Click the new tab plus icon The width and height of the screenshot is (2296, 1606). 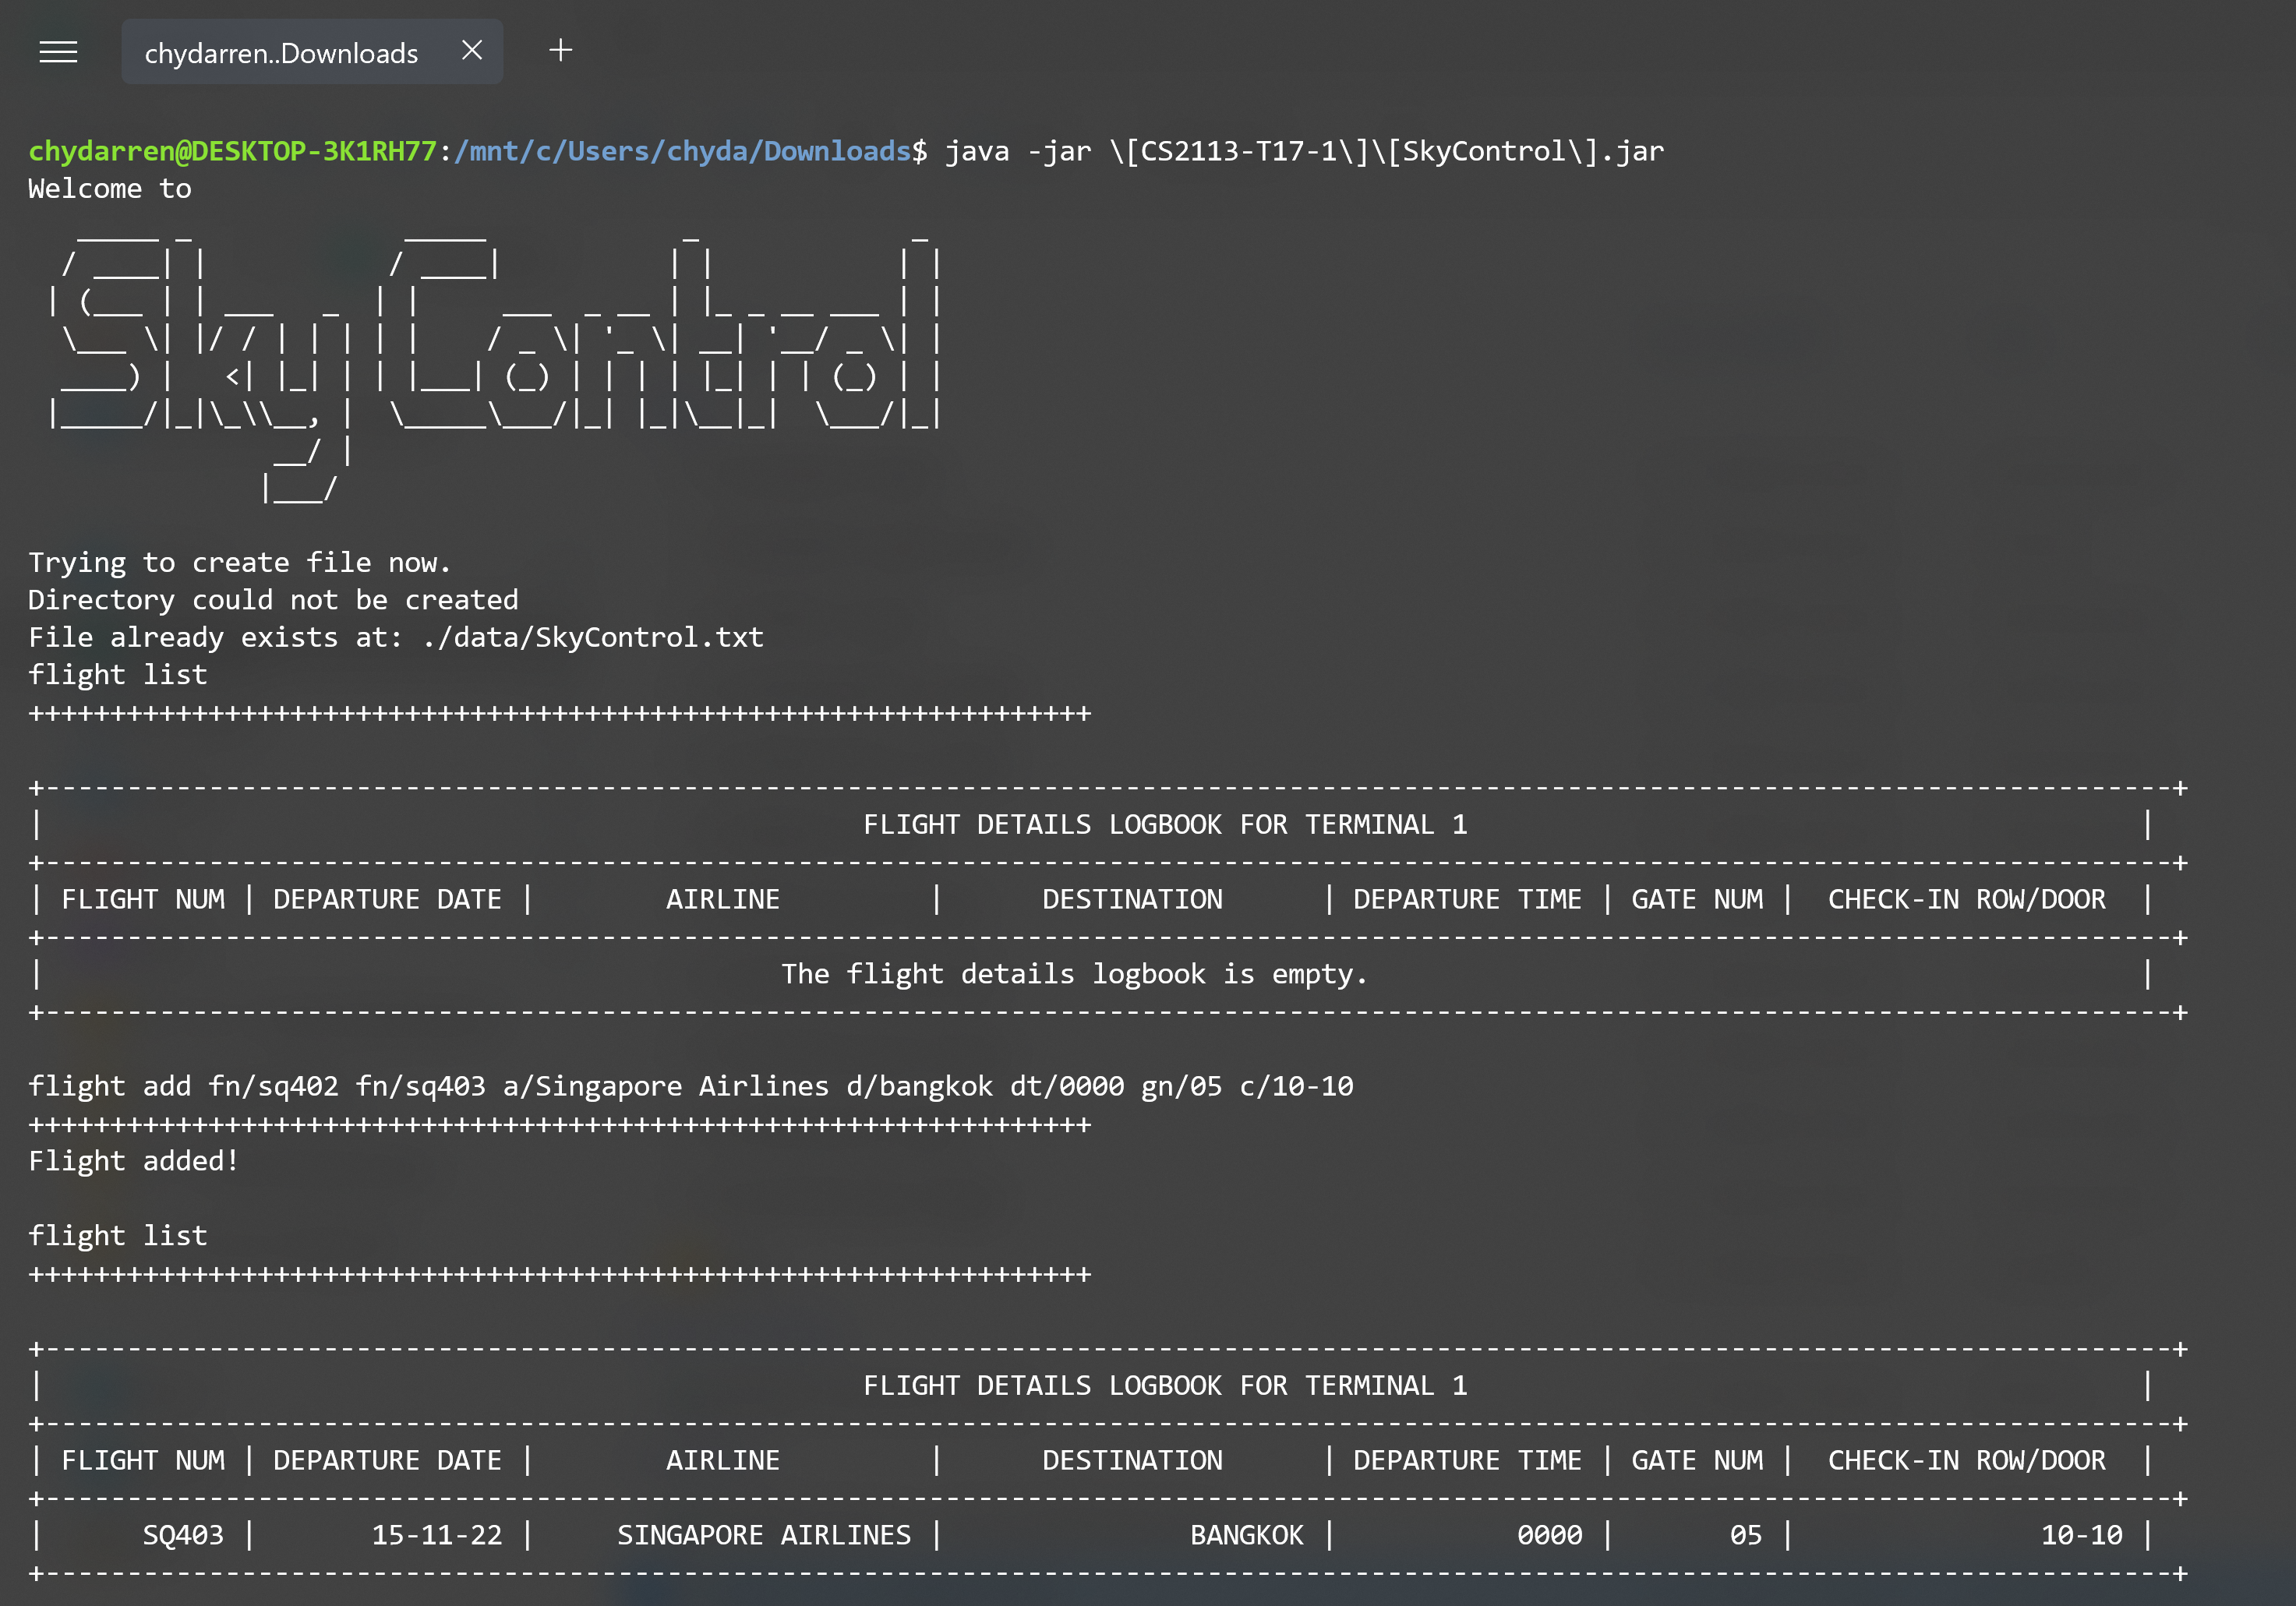(x=561, y=50)
